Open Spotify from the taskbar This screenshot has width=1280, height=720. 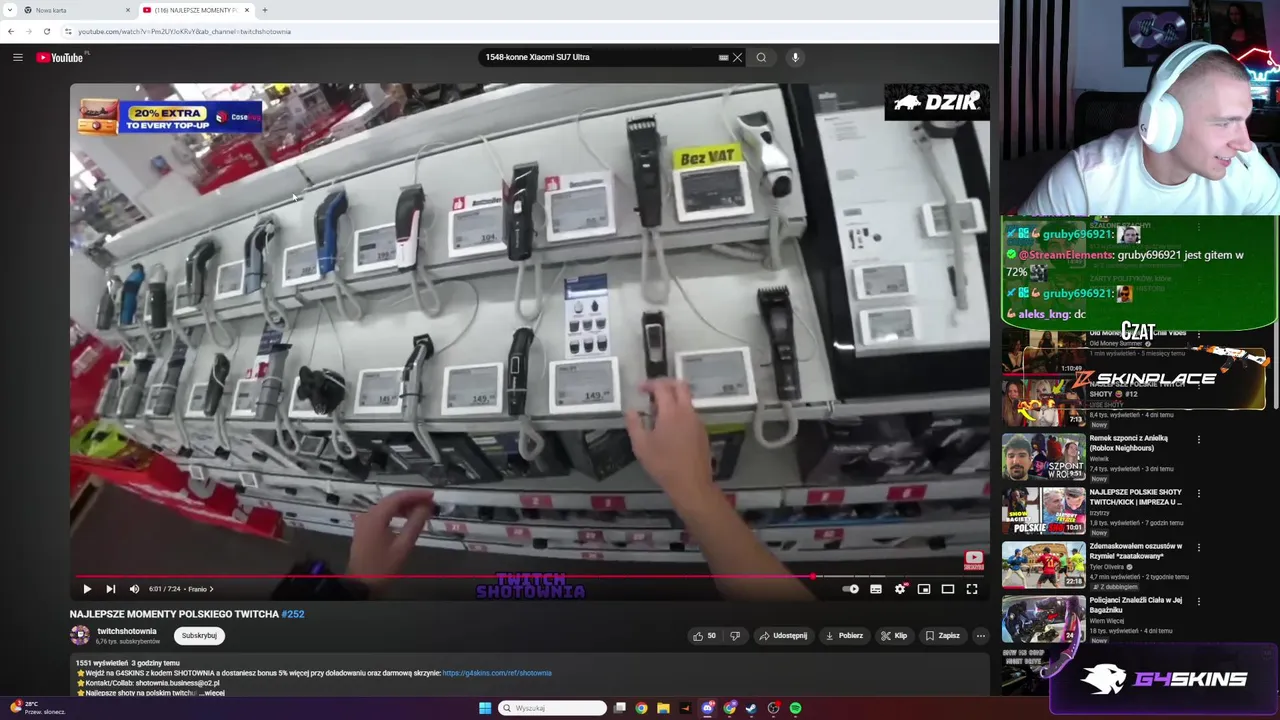pyautogui.click(x=795, y=708)
